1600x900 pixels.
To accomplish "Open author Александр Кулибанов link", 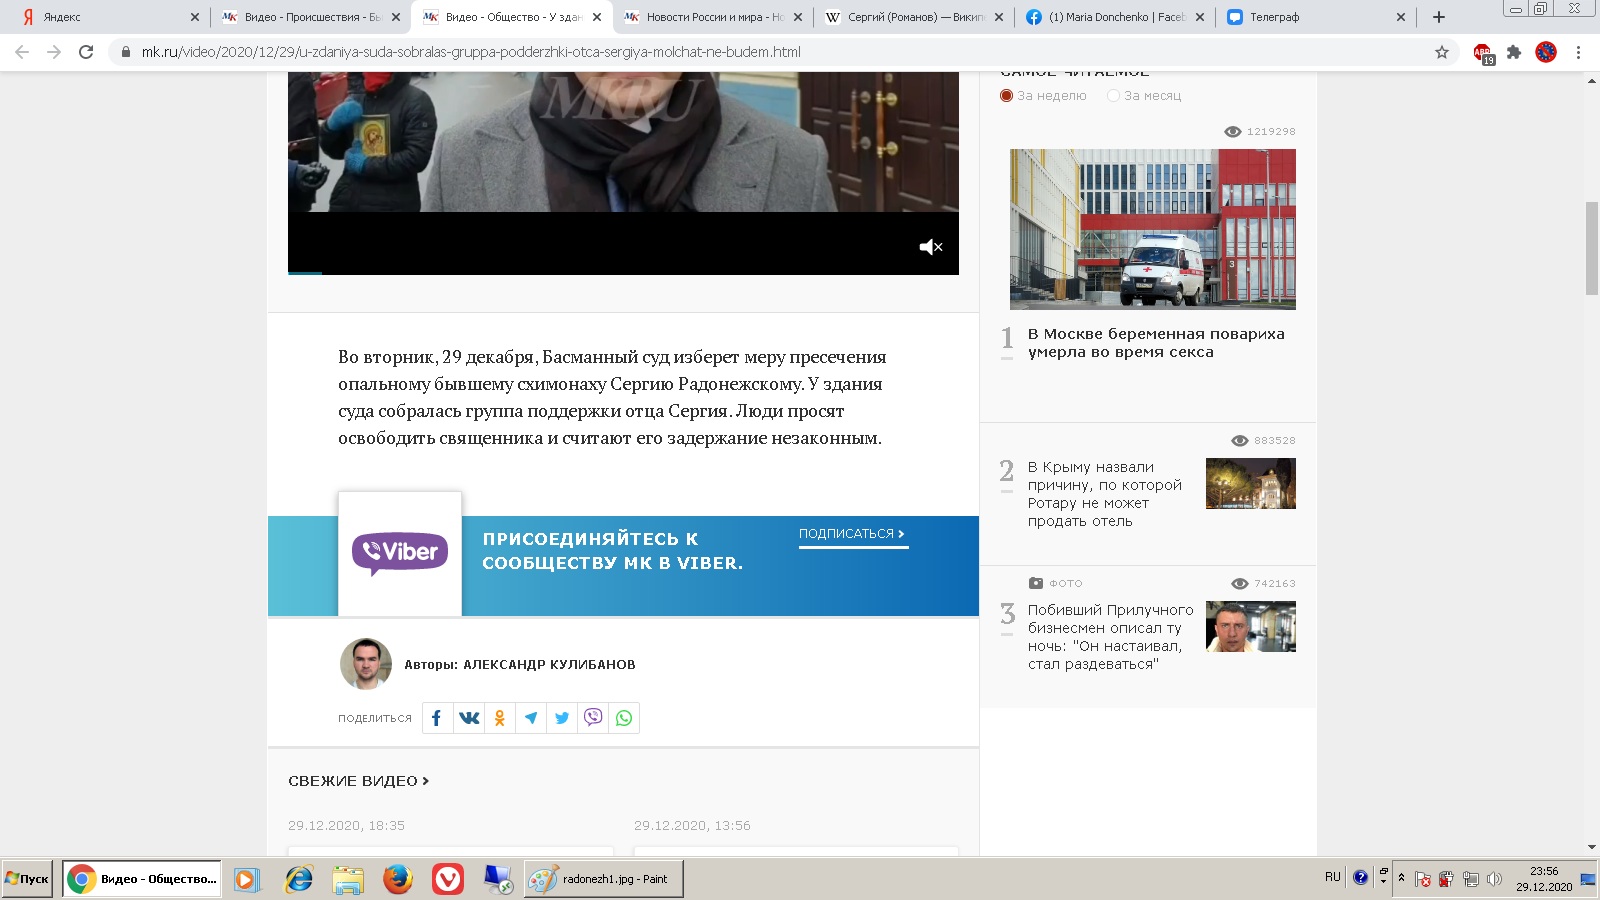I will point(549,665).
